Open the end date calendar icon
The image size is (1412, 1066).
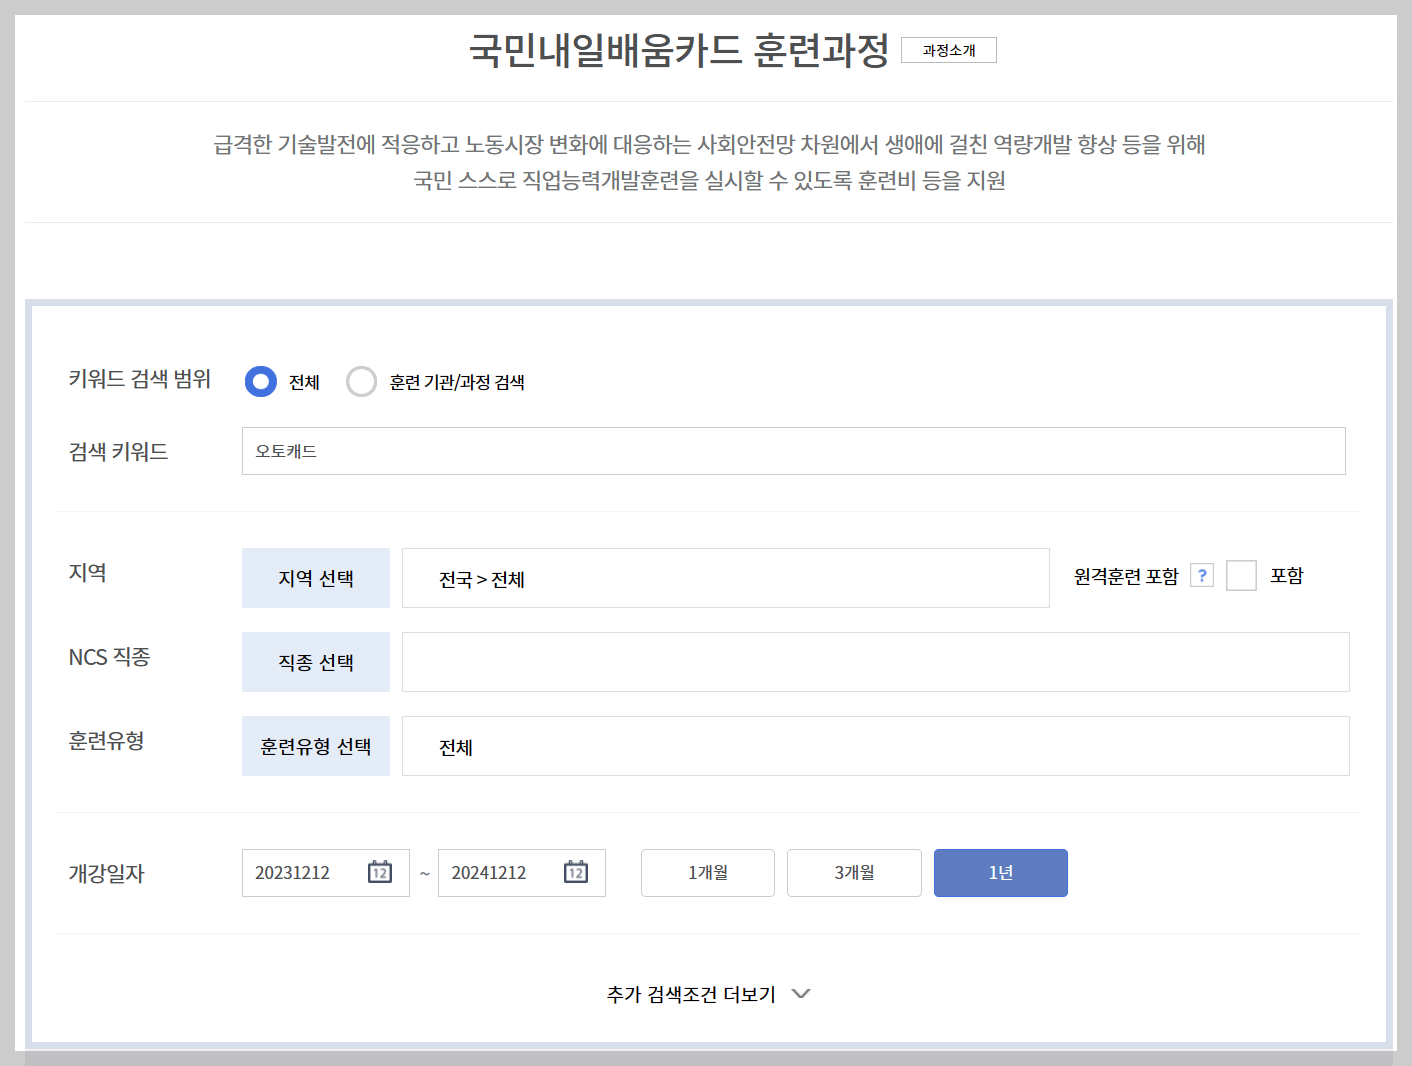click(576, 872)
